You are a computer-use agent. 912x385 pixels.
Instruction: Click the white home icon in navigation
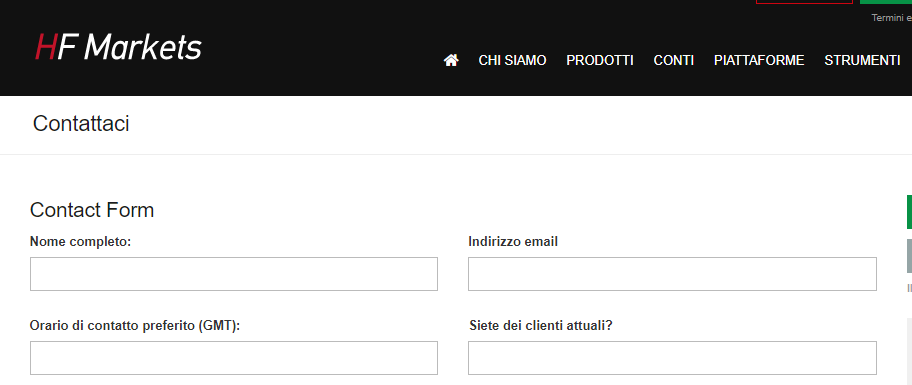click(x=451, y=60)
